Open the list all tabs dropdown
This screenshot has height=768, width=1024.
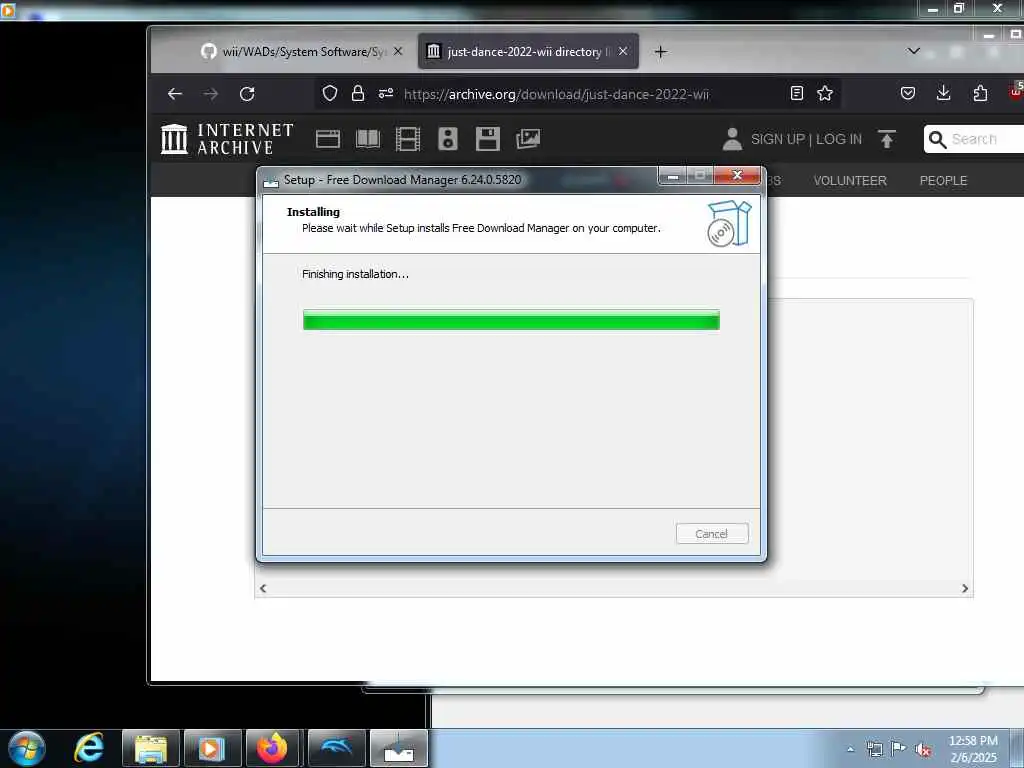click(x=914, y=51)
